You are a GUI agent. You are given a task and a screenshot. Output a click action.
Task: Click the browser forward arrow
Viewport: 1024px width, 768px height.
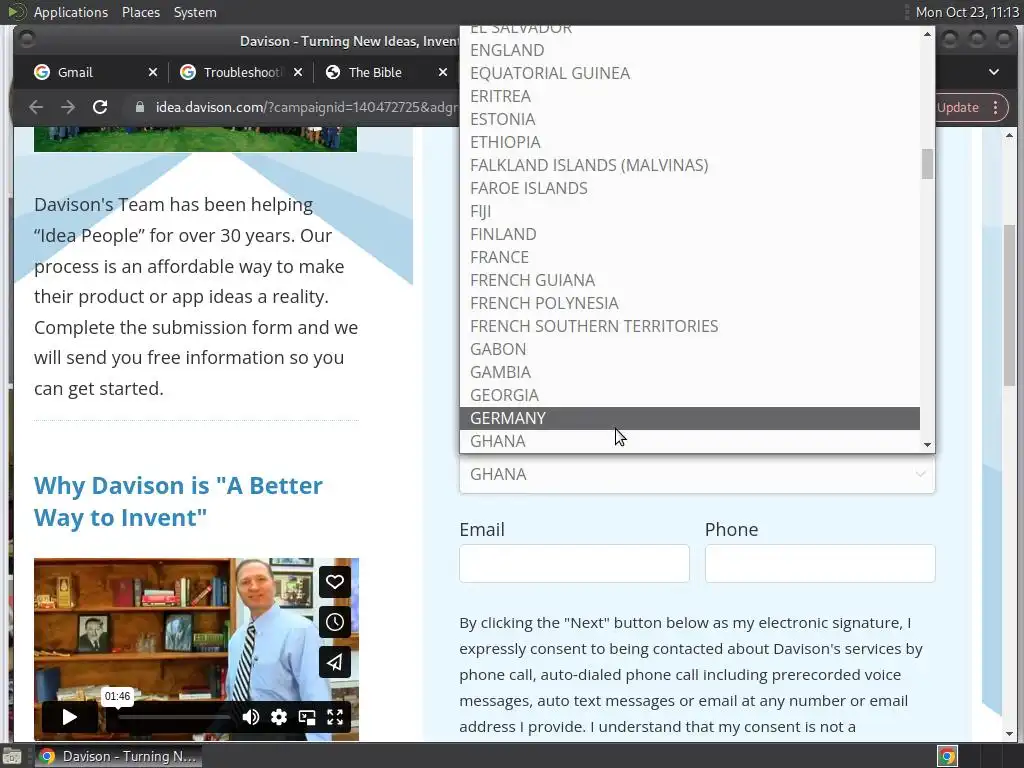pyautogui.click(x=68, y=107)
